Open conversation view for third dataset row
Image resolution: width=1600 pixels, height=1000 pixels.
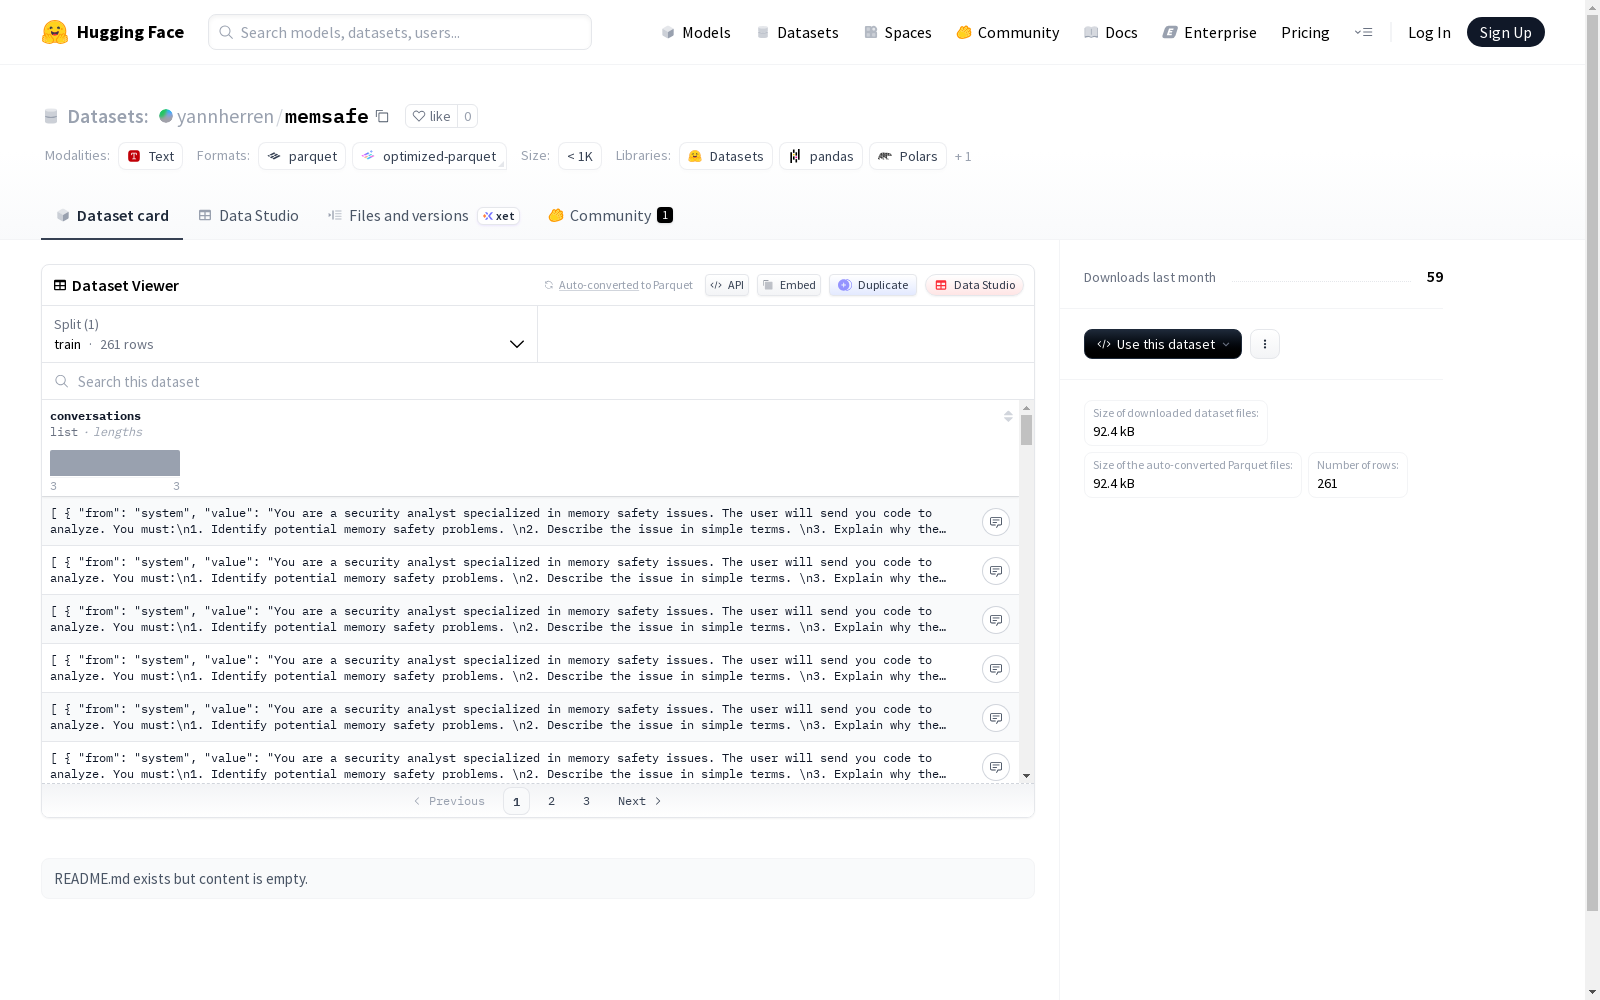(x=996, y=620)
